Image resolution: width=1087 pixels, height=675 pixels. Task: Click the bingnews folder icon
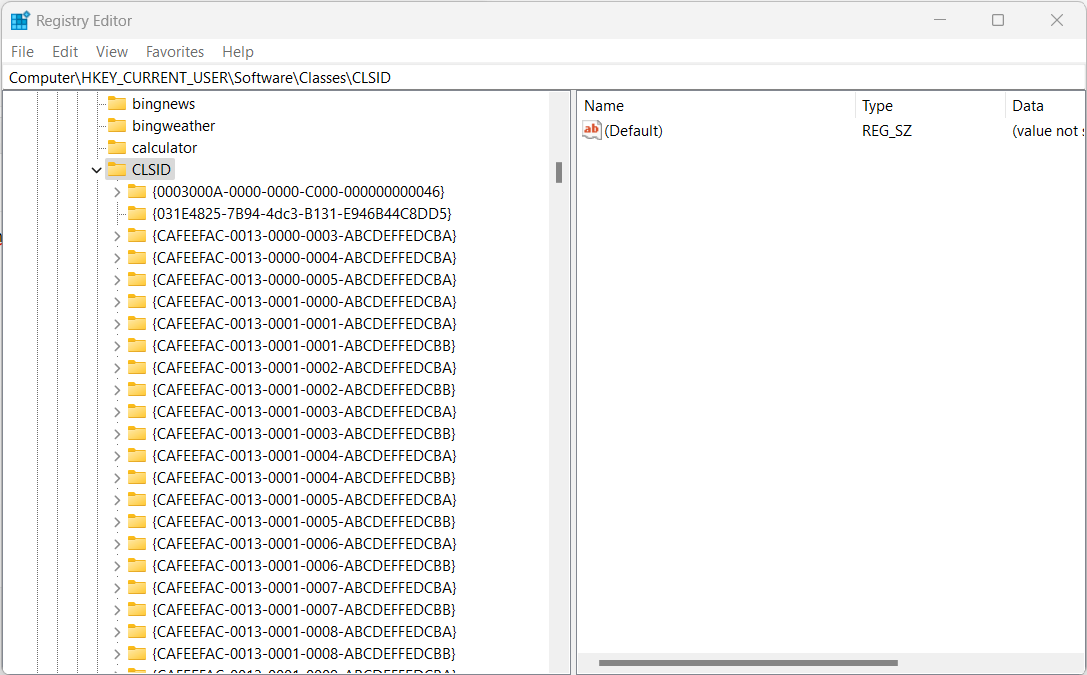117,104
